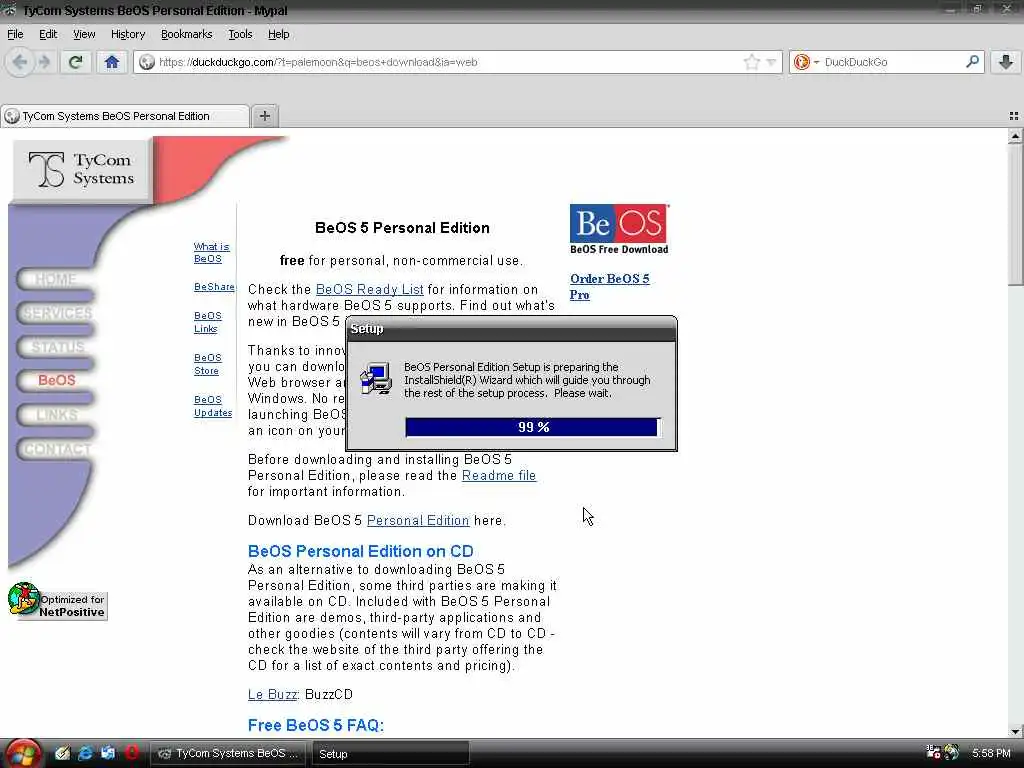Click the scrollbar up arrow
The image size is (1024, 768).
[x=1015, y=136]
